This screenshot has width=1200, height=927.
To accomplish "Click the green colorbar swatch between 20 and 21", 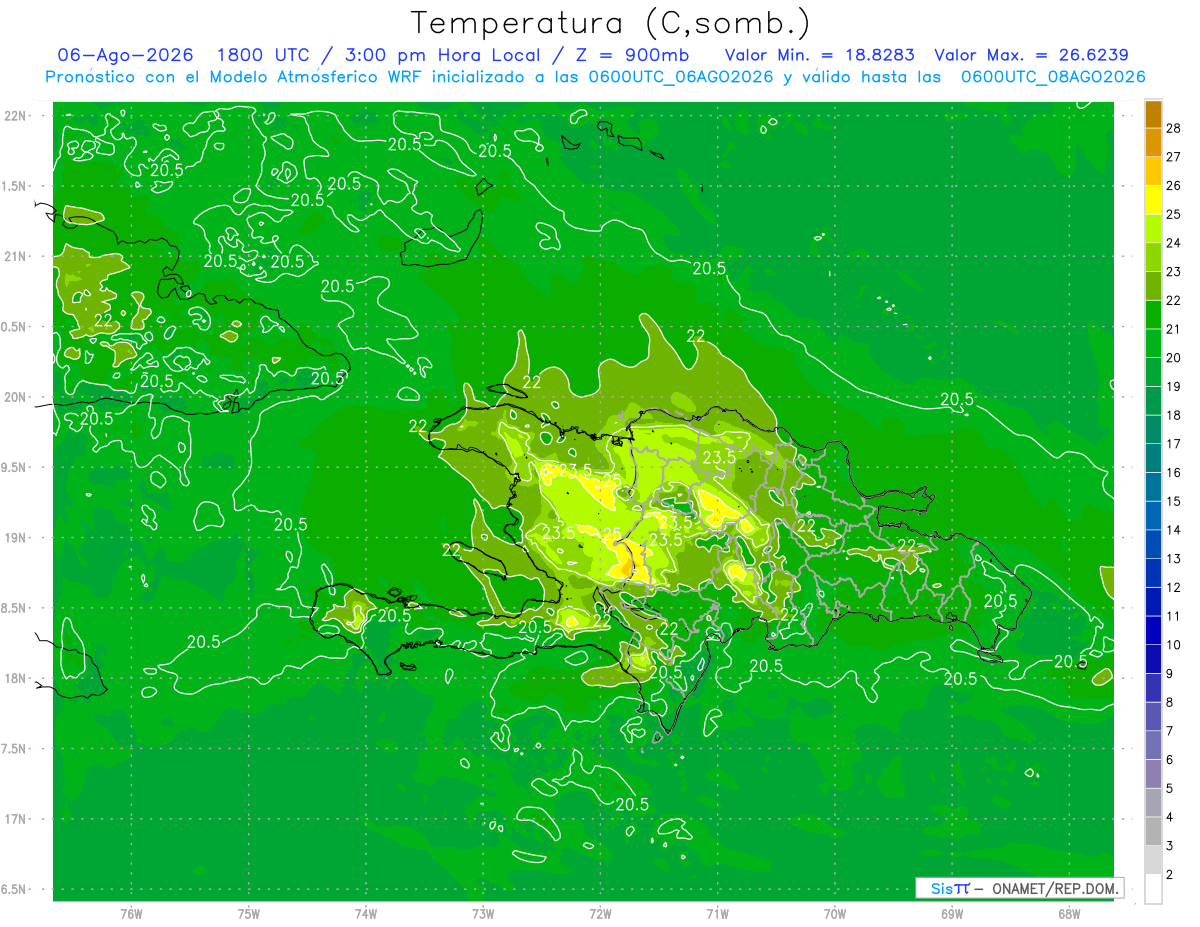I will (1153, 344).
